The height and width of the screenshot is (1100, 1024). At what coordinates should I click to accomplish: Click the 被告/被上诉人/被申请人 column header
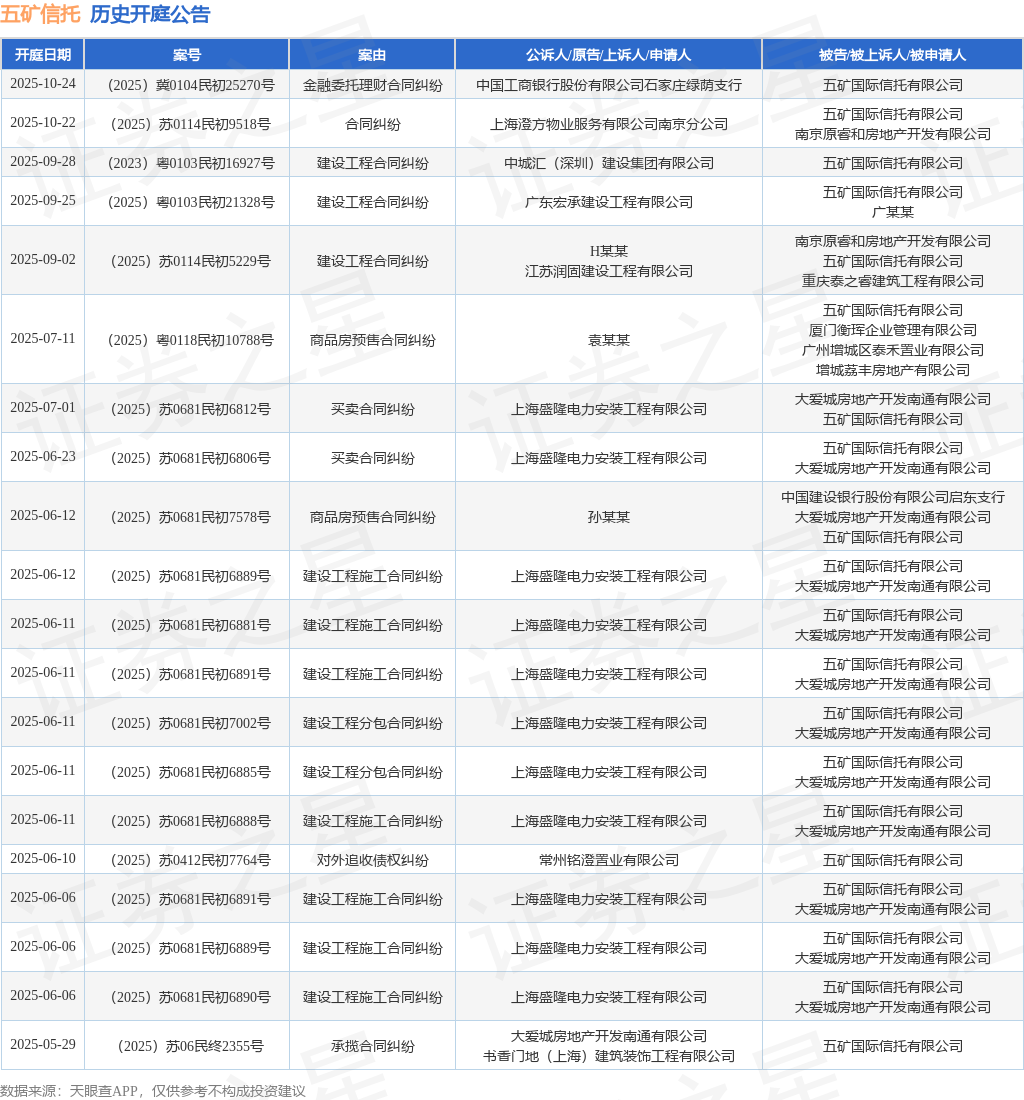(x=892, y=55)
